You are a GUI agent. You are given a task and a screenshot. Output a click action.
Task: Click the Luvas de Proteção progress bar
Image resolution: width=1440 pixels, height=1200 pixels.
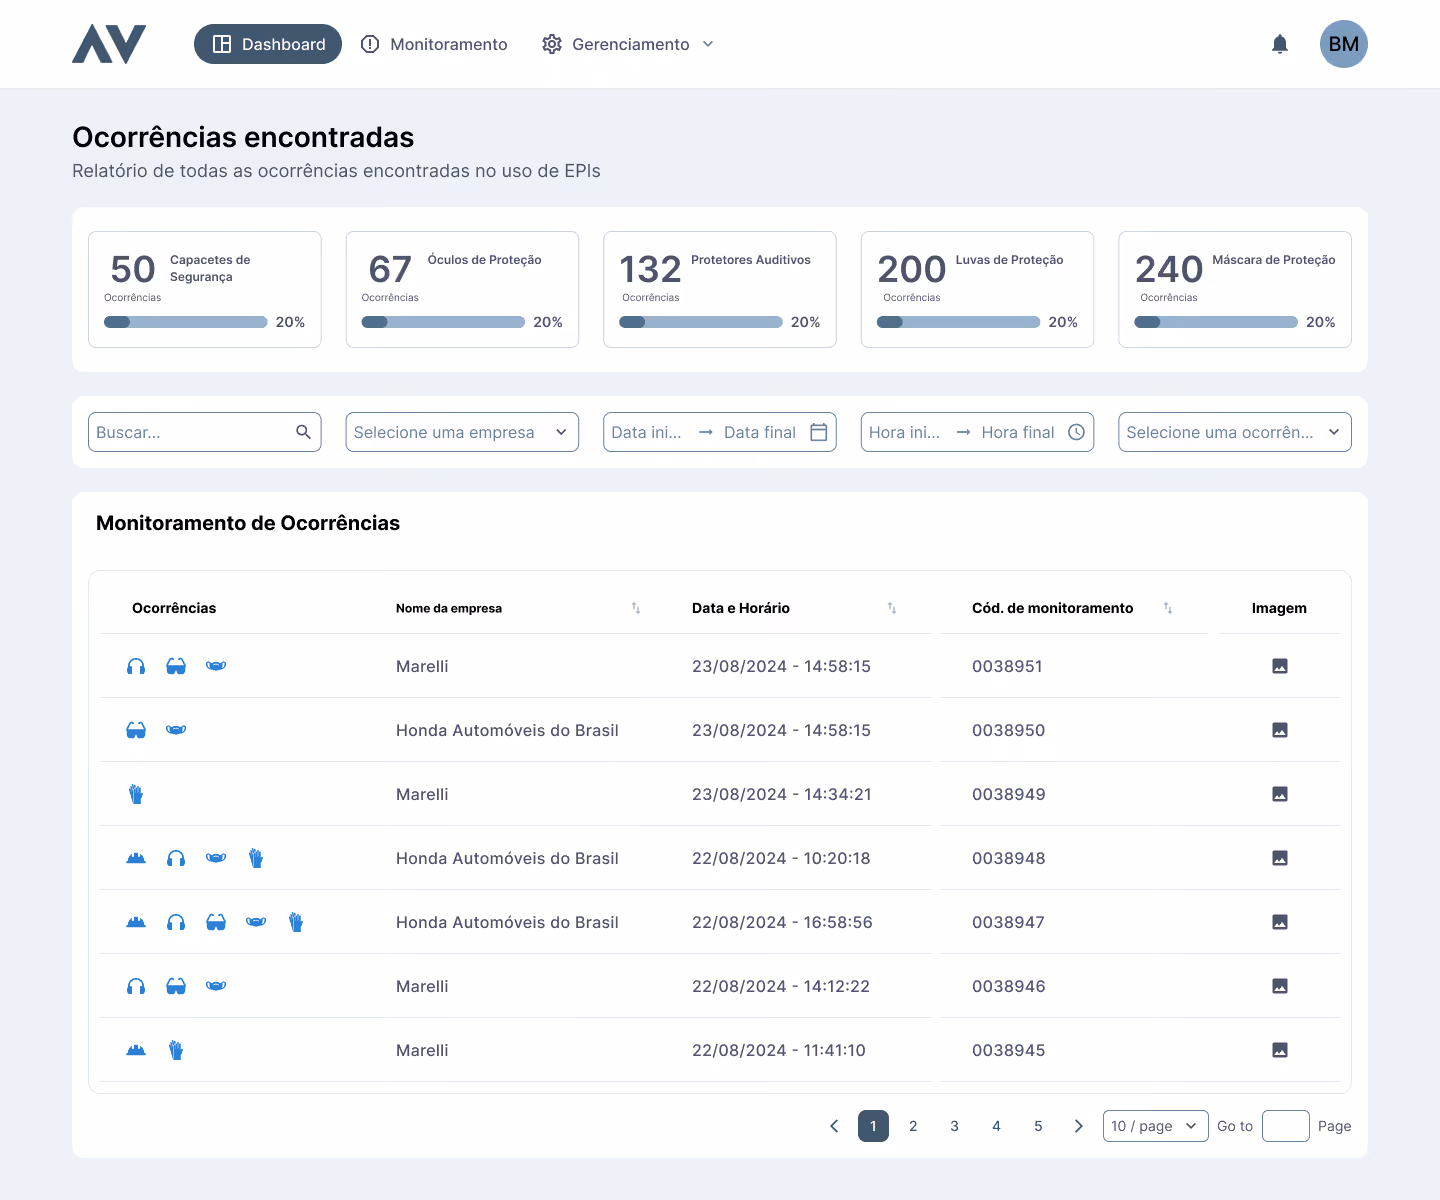(x=957, y=322)
